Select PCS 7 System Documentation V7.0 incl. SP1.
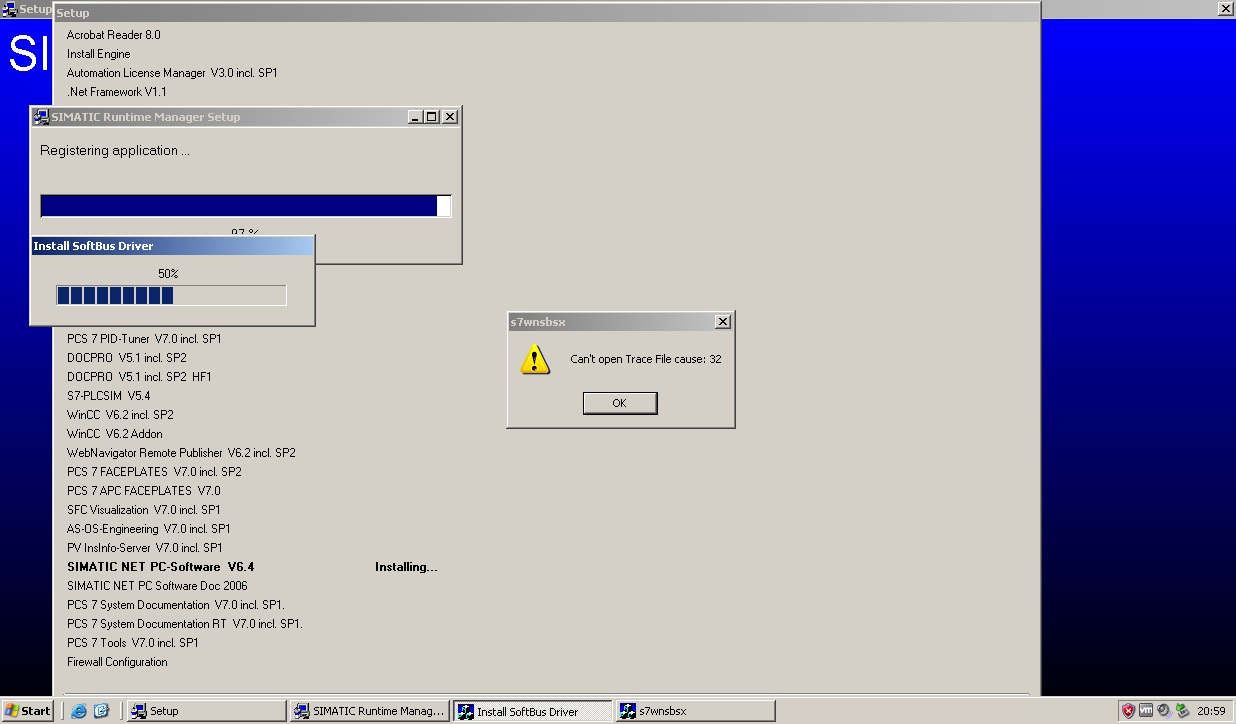The height and width of the screenshot is (724, 1236). pos(176,605)
